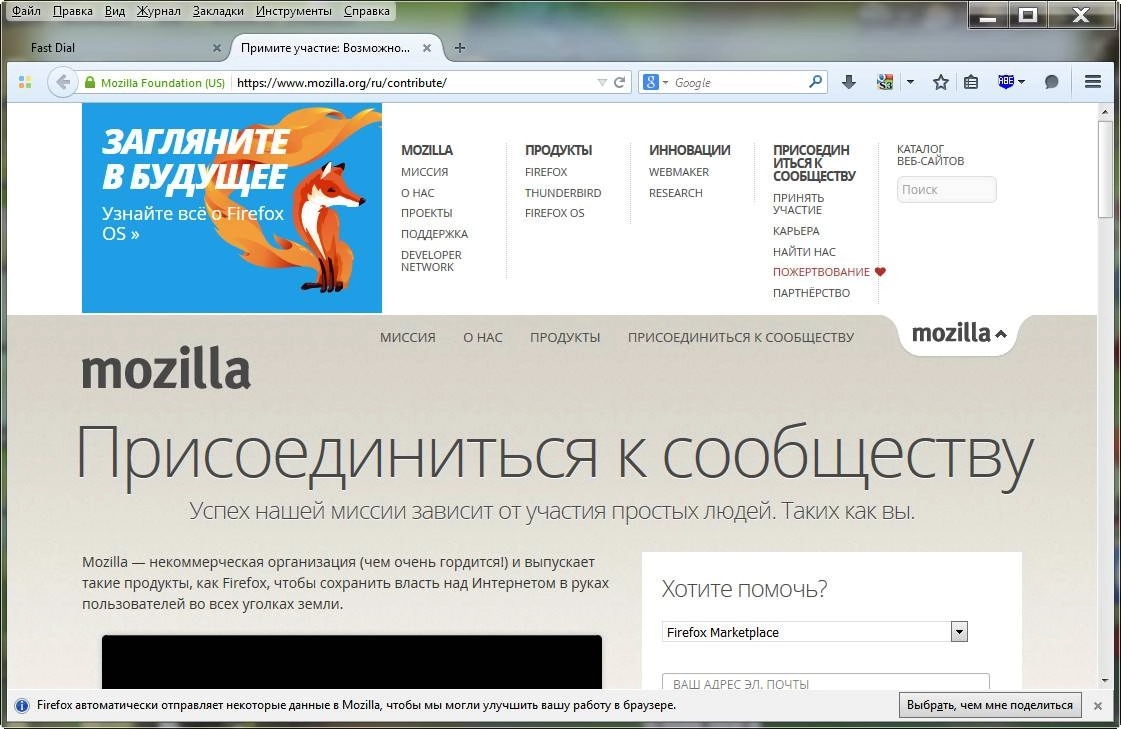The height and width of the screenshot is (729, 1121).
Task: Open О НАС link under Mozilla column
Action: coord(418,193)
